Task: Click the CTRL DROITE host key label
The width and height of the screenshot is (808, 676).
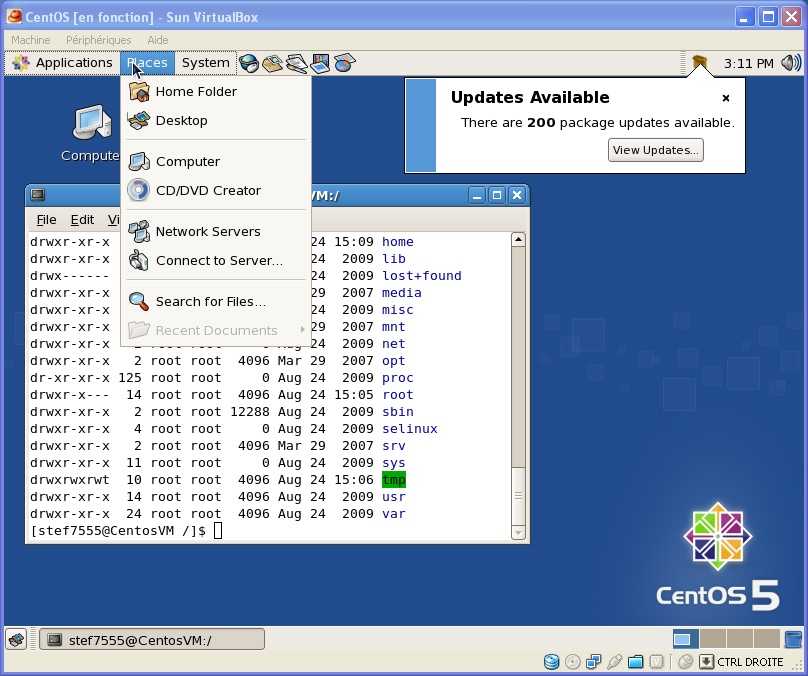Action: pyautogui.click(x=750, y=662)
